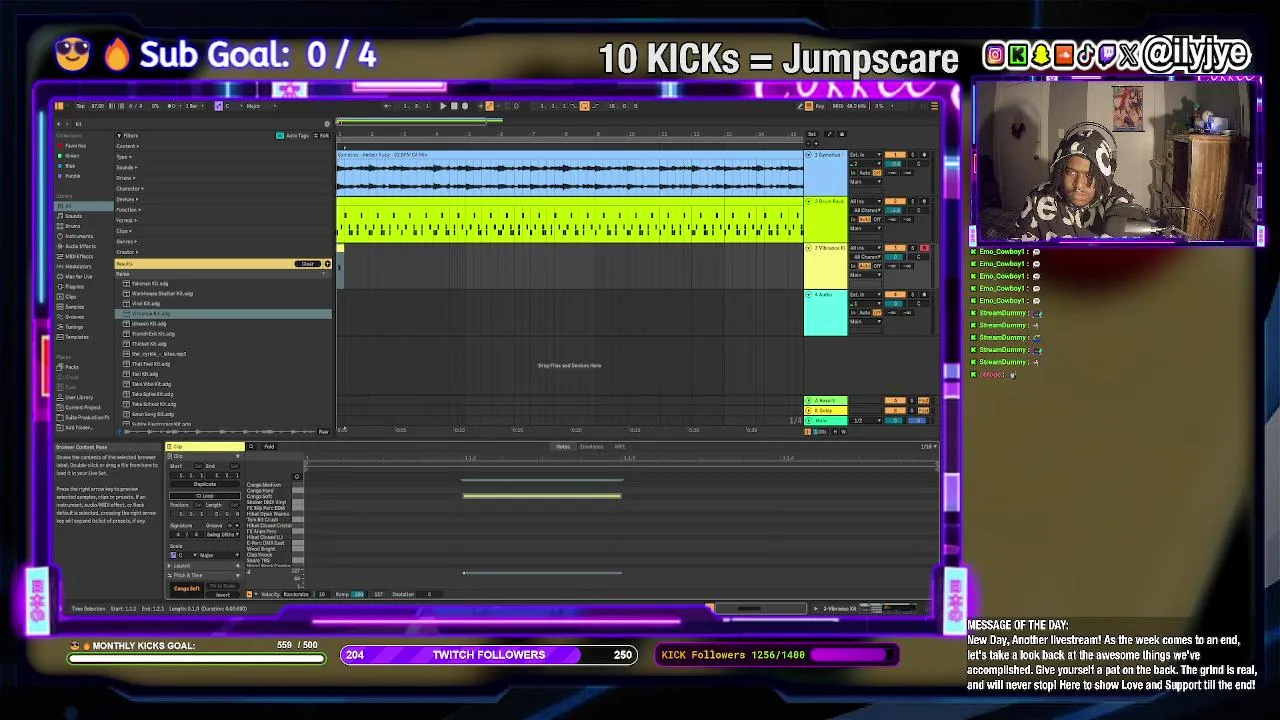
Task: Select the Favorites collection
Action: point(74,146)
